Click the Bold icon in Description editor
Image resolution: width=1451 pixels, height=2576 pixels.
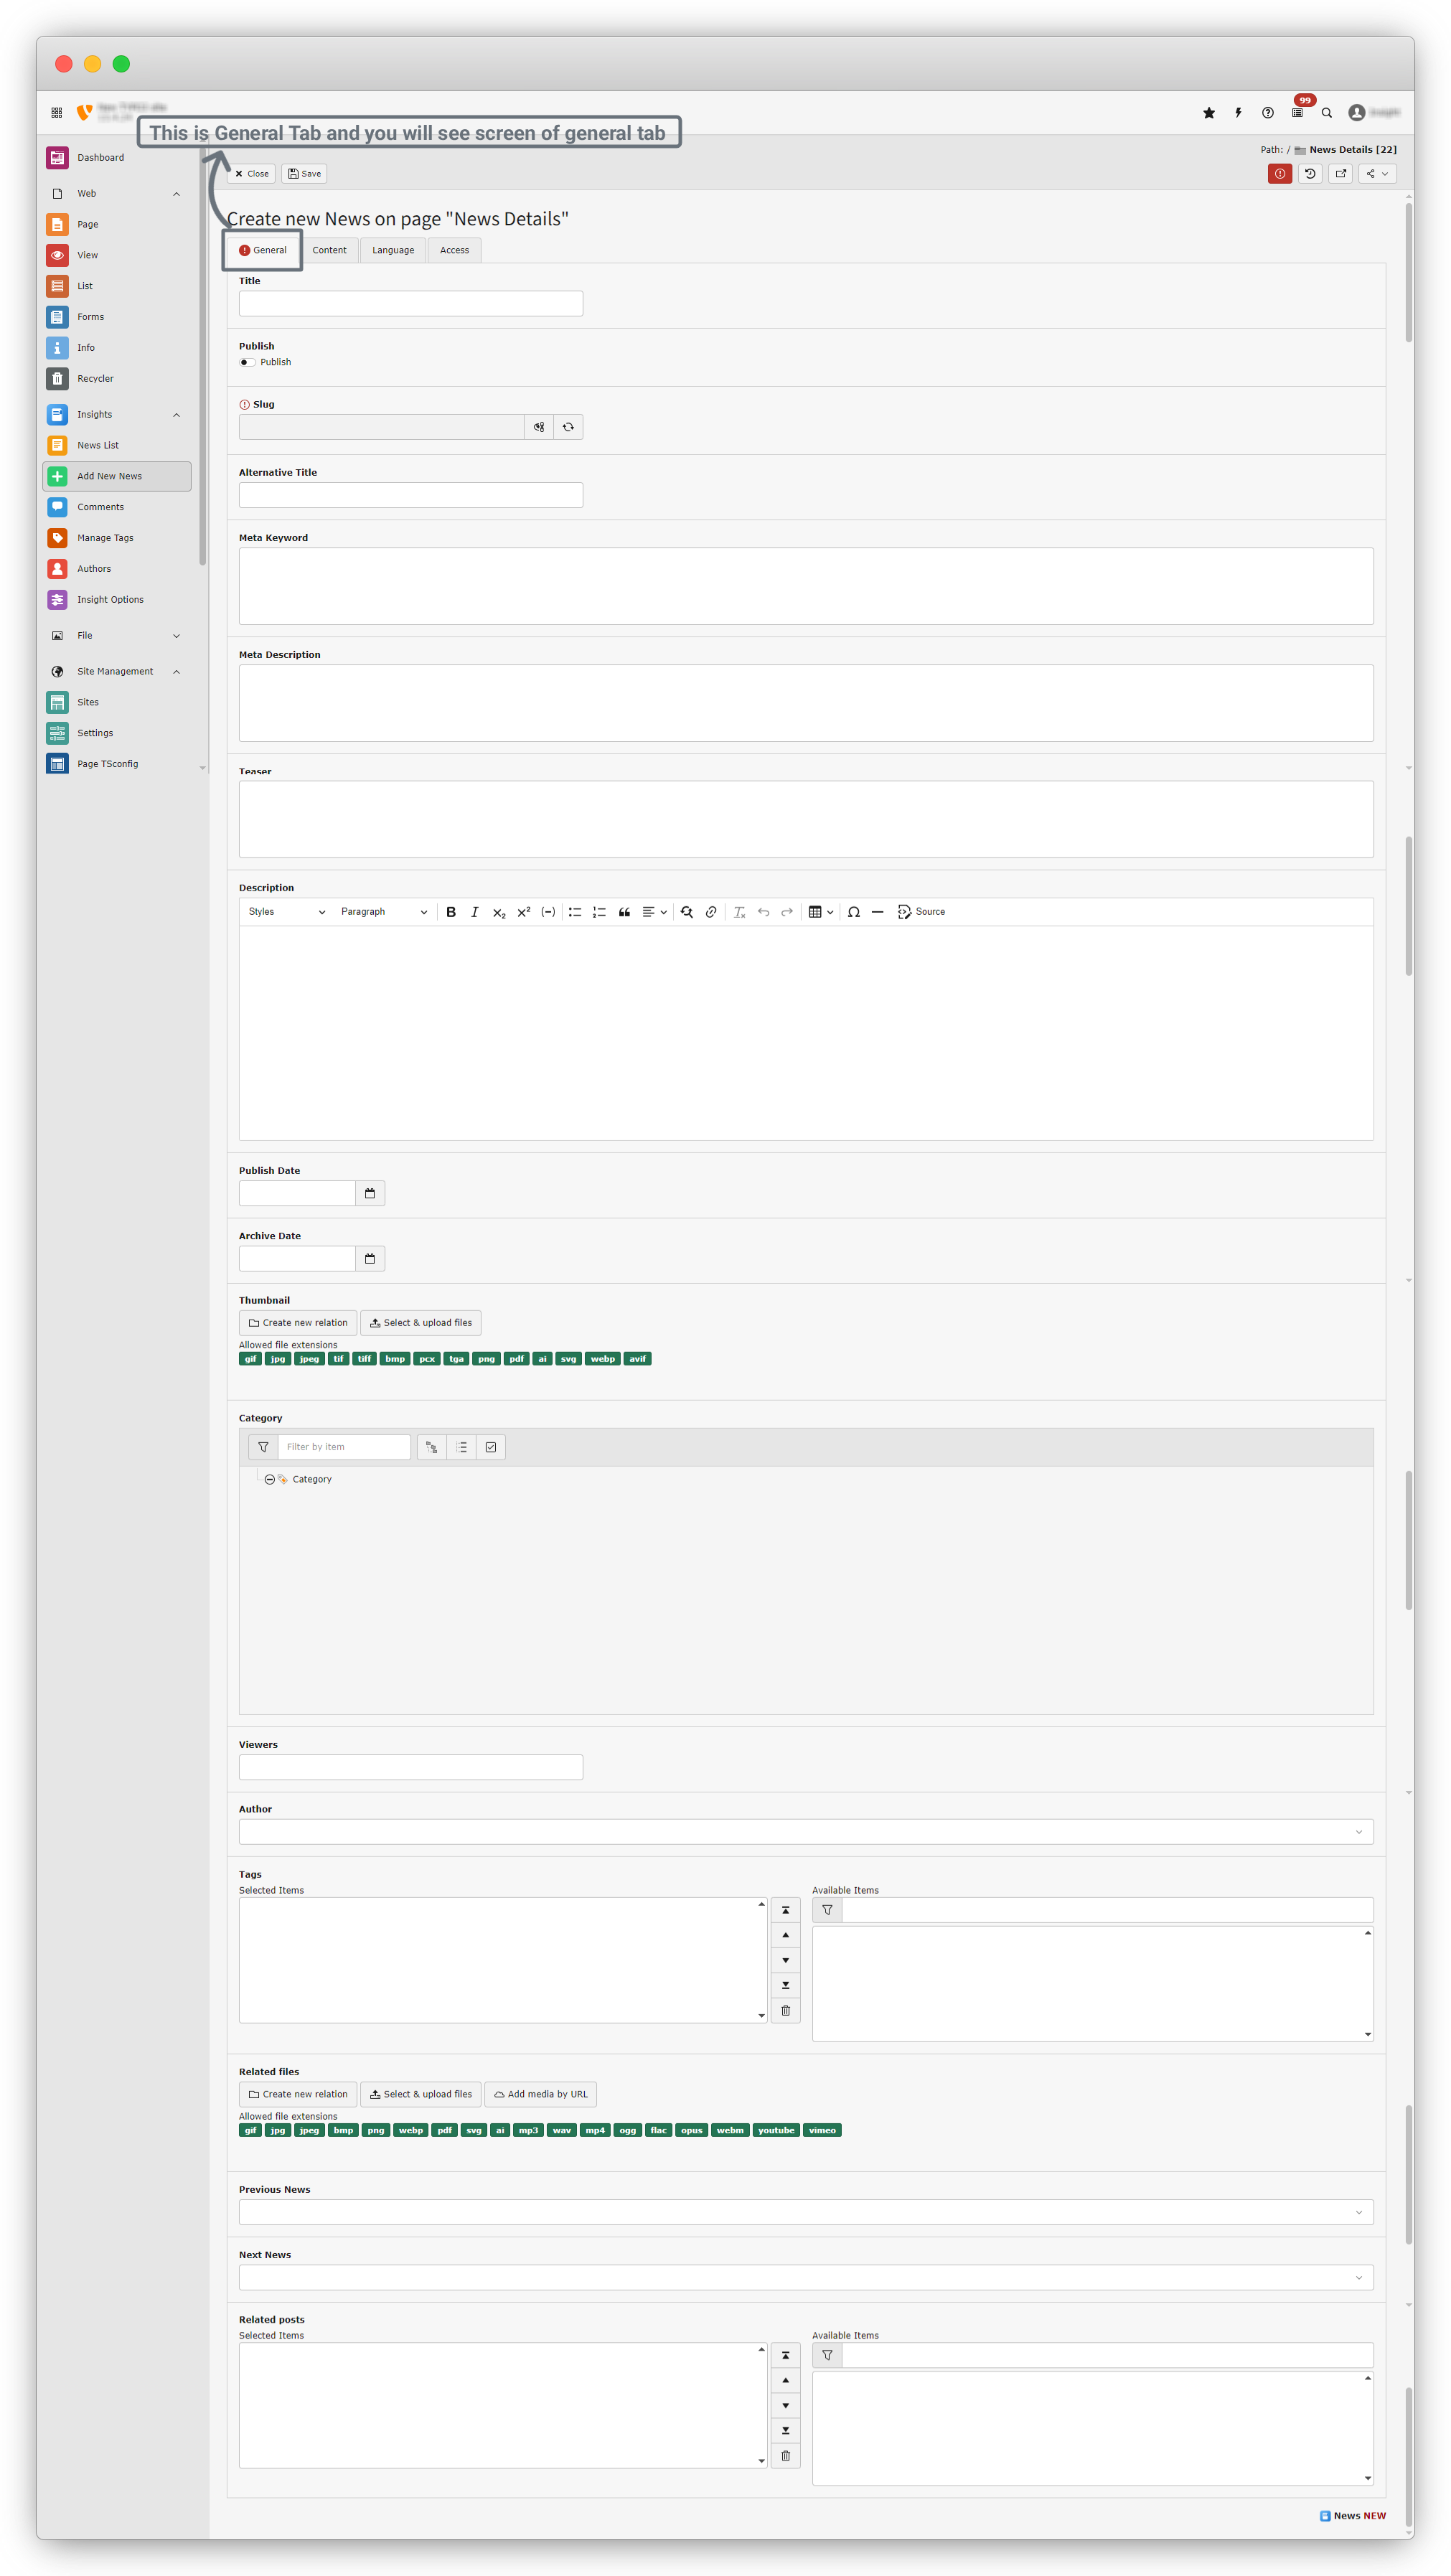(451, 912)
